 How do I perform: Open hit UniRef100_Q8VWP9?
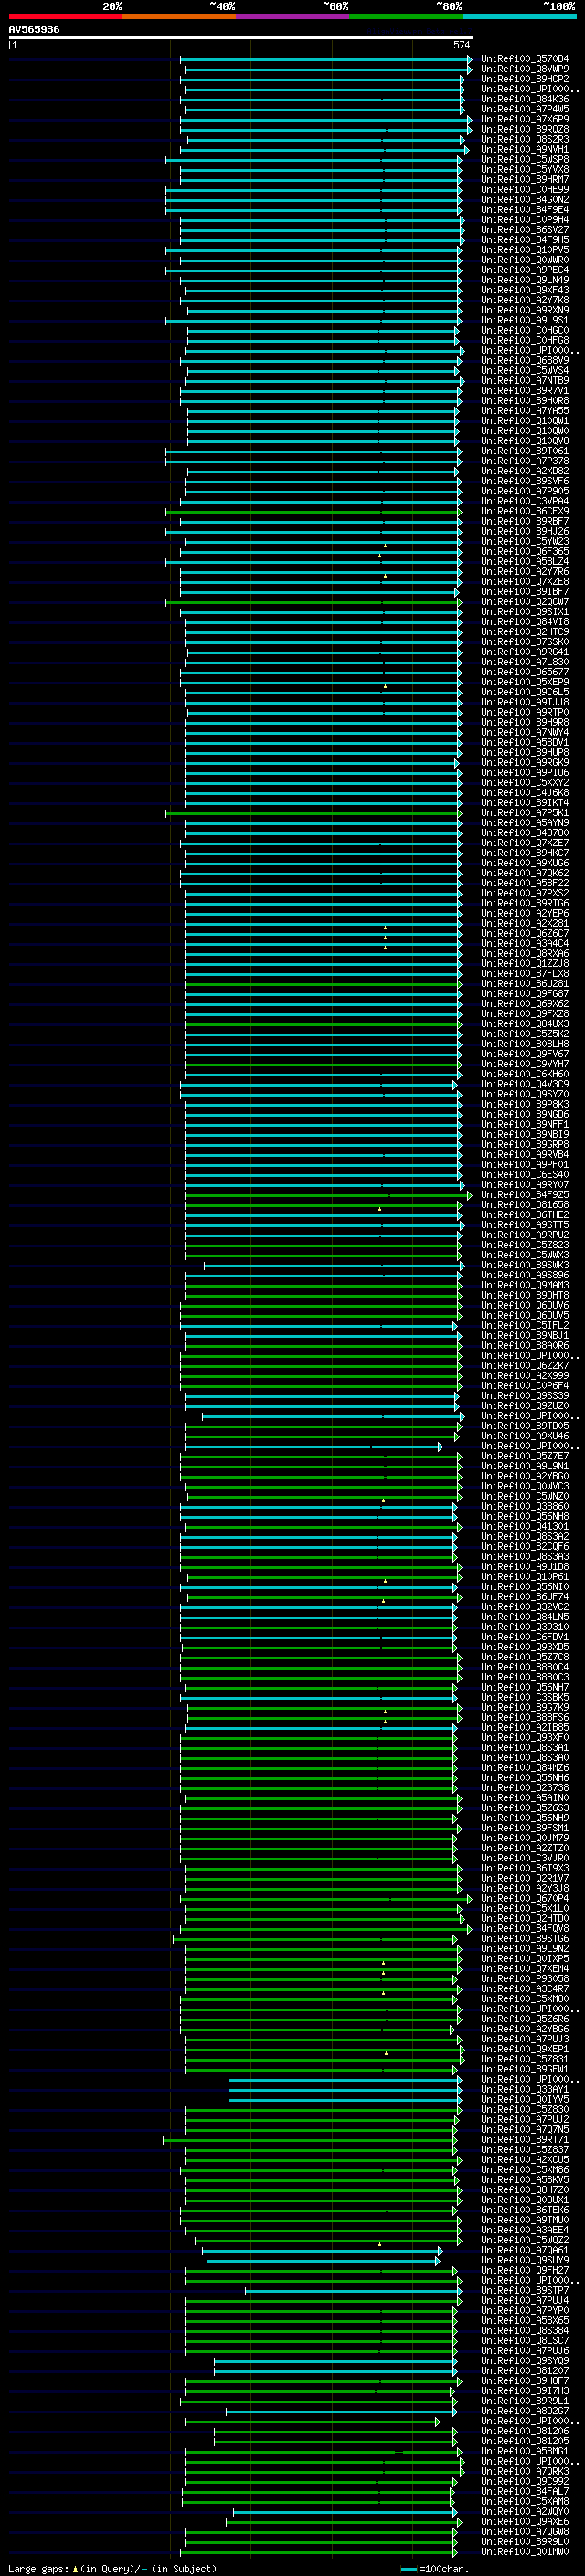coord(525,69)
